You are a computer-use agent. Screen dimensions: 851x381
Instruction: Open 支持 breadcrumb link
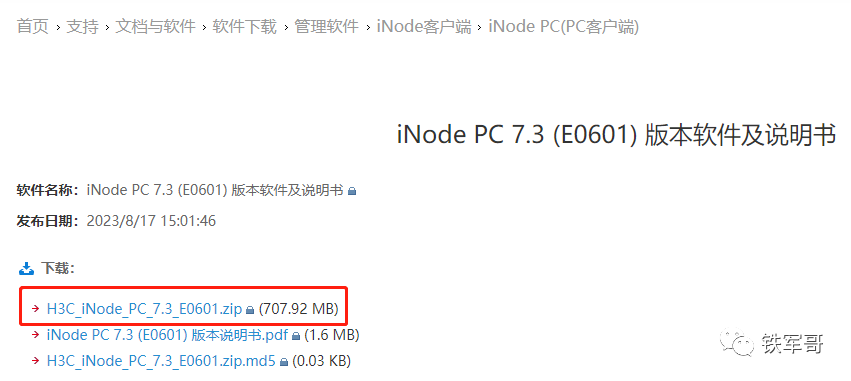pyautogui.click(x=82, y=26)
